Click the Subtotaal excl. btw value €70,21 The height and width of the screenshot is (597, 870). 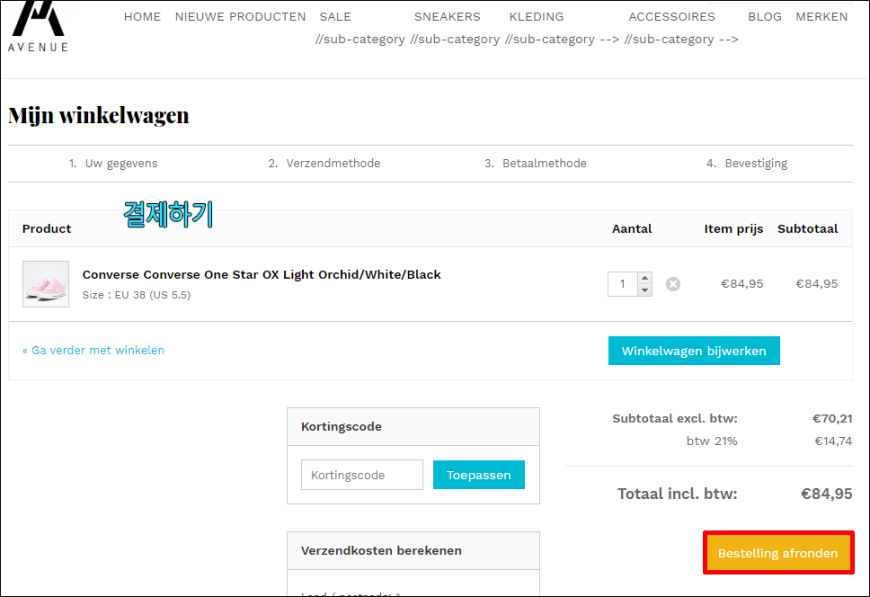click(832, 418)
